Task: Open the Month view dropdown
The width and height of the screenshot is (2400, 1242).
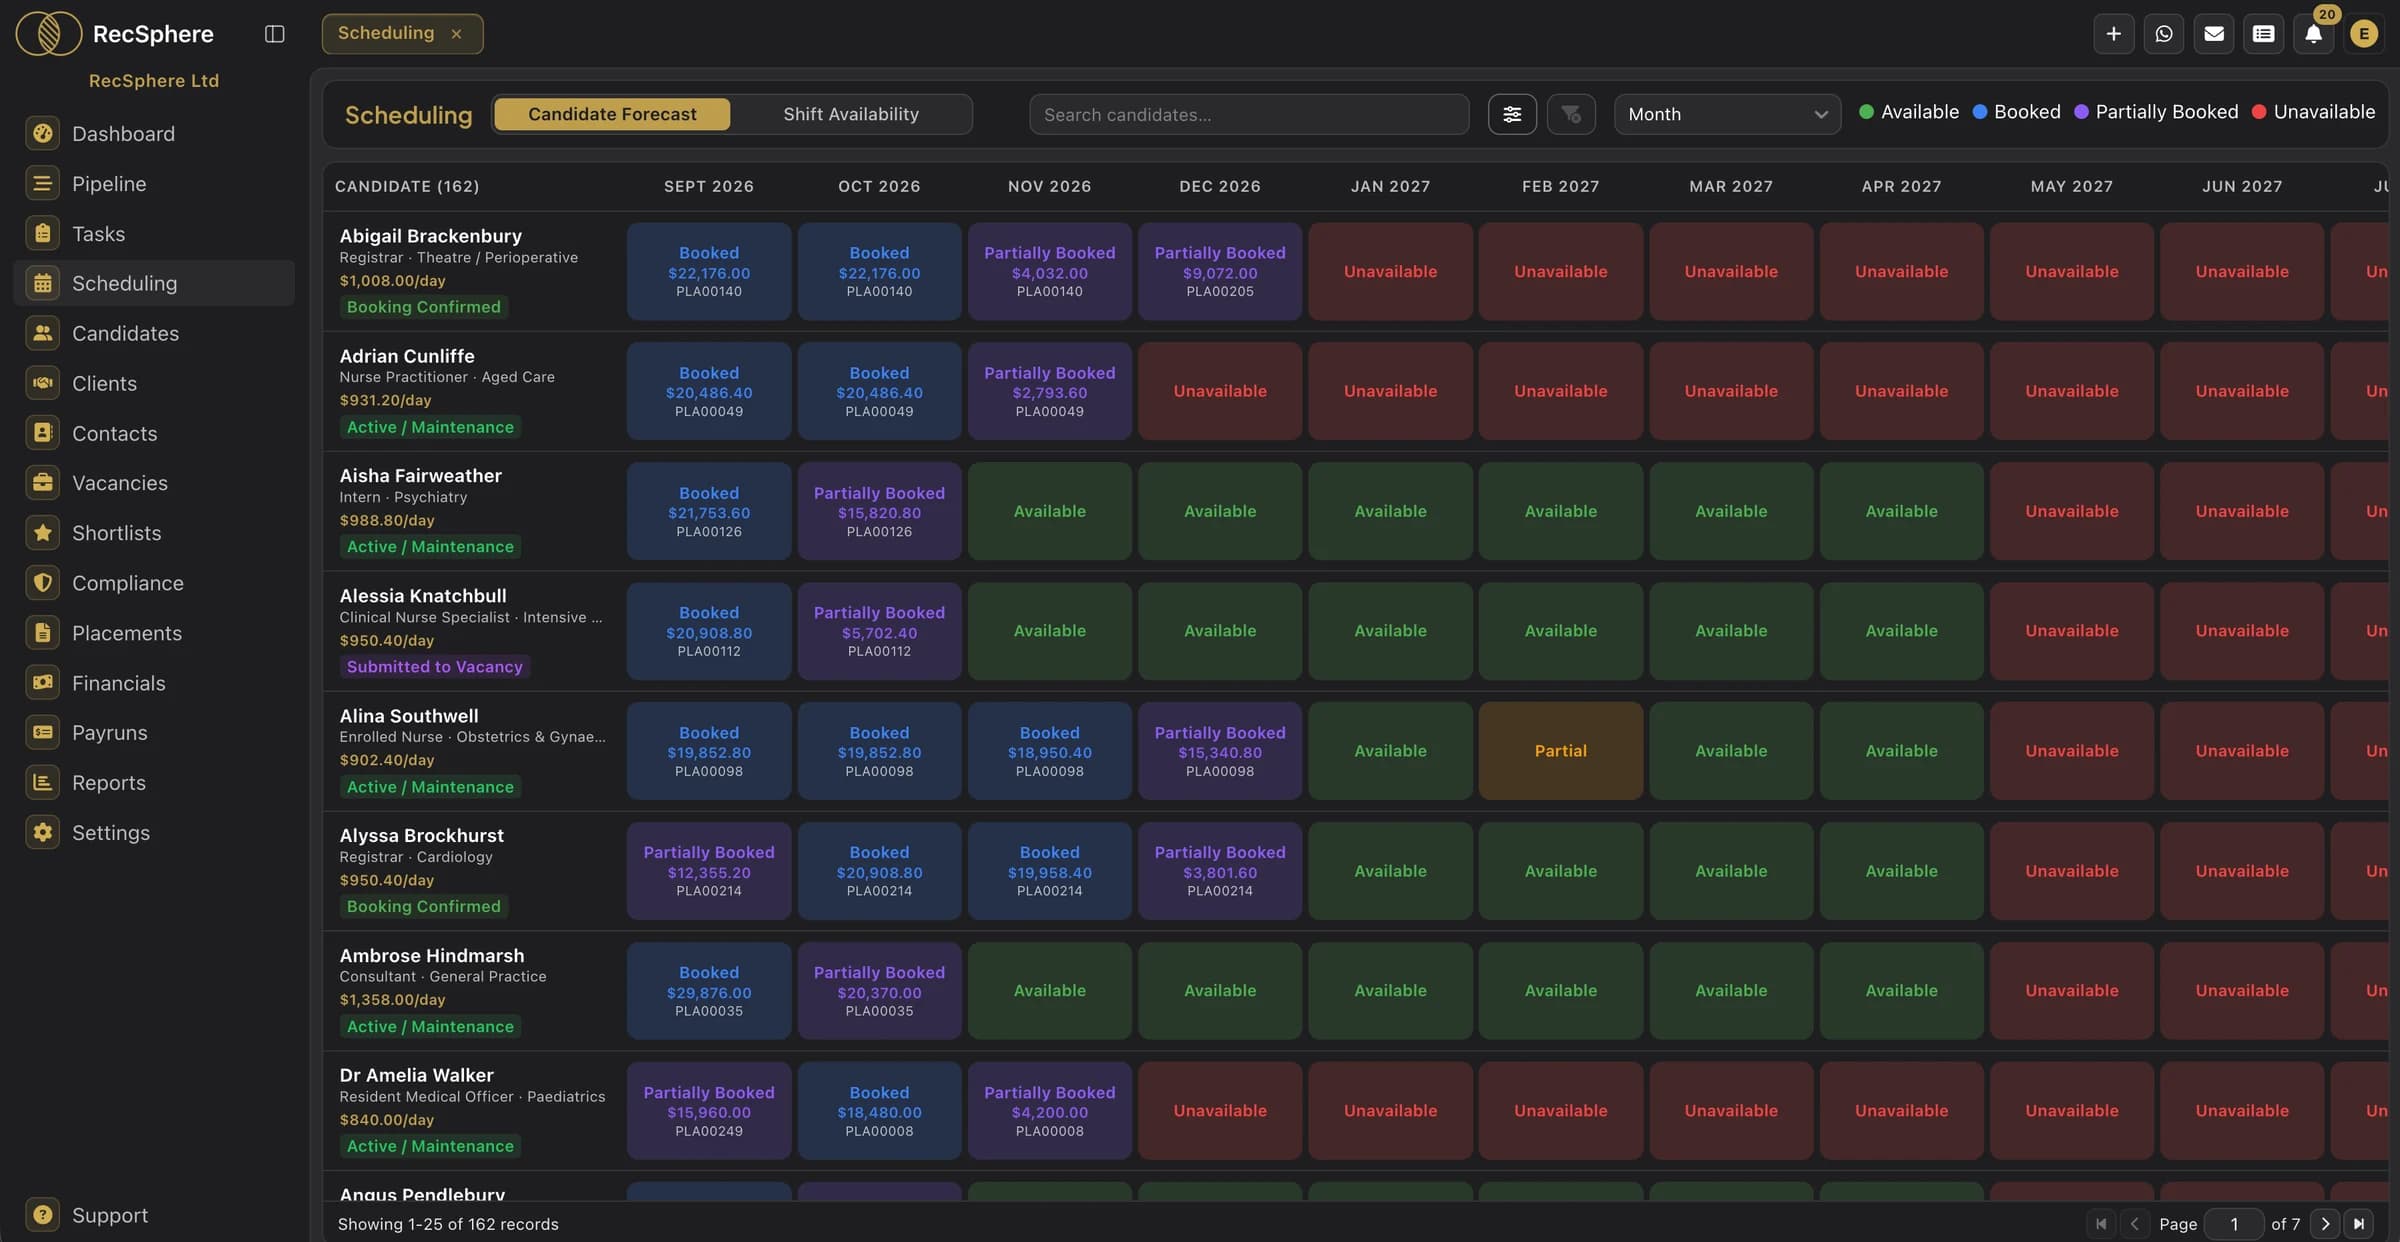Action: [x=1727, y=114]
